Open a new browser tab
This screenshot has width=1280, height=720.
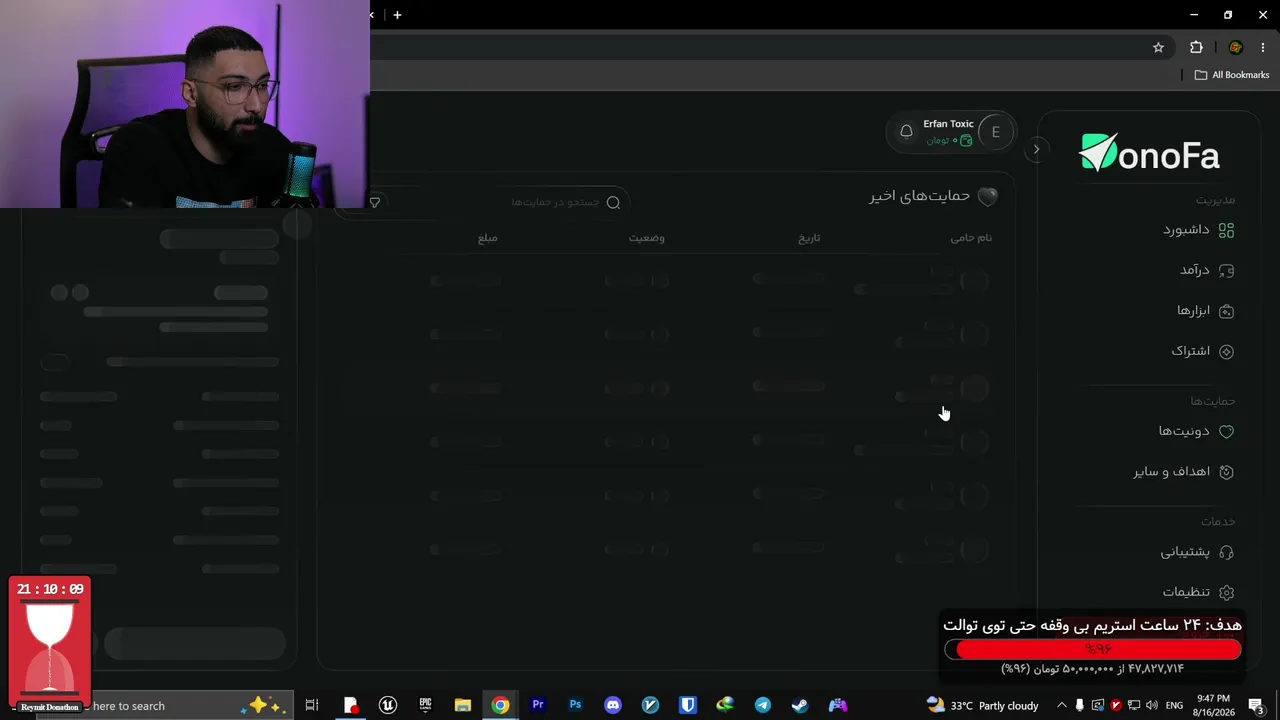click(x=397, y=15)
